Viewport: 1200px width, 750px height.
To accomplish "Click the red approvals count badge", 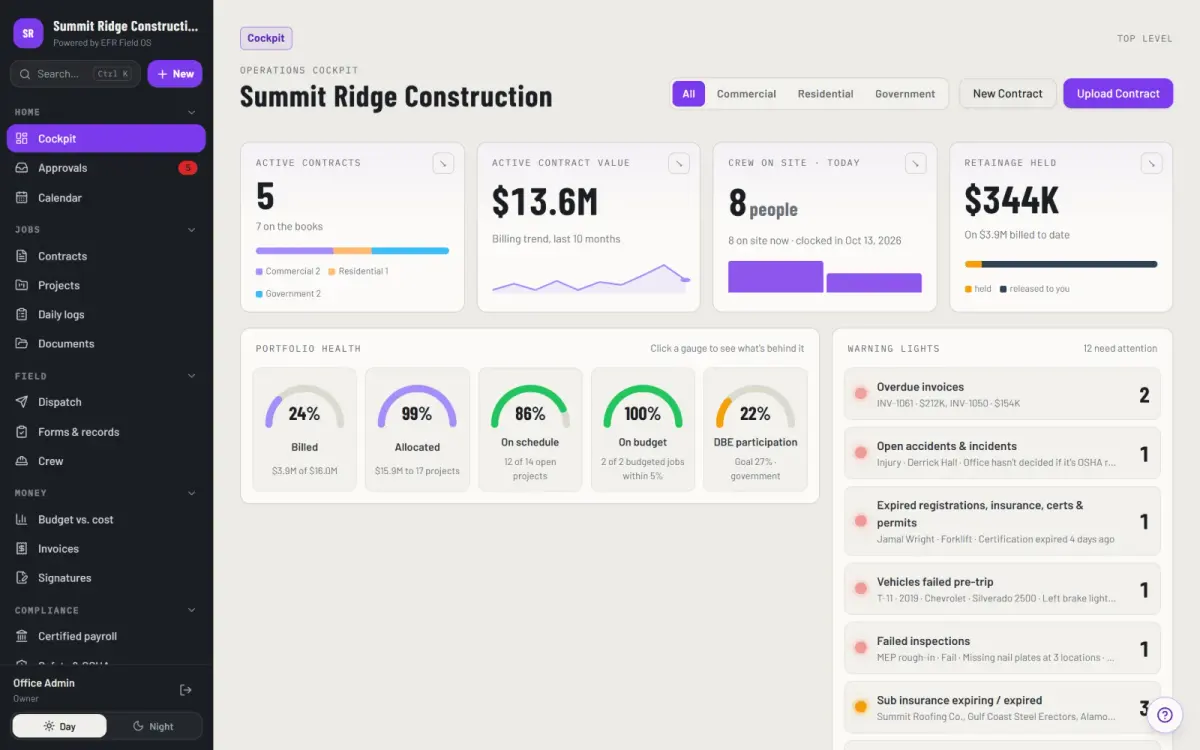I will (187, 168).
